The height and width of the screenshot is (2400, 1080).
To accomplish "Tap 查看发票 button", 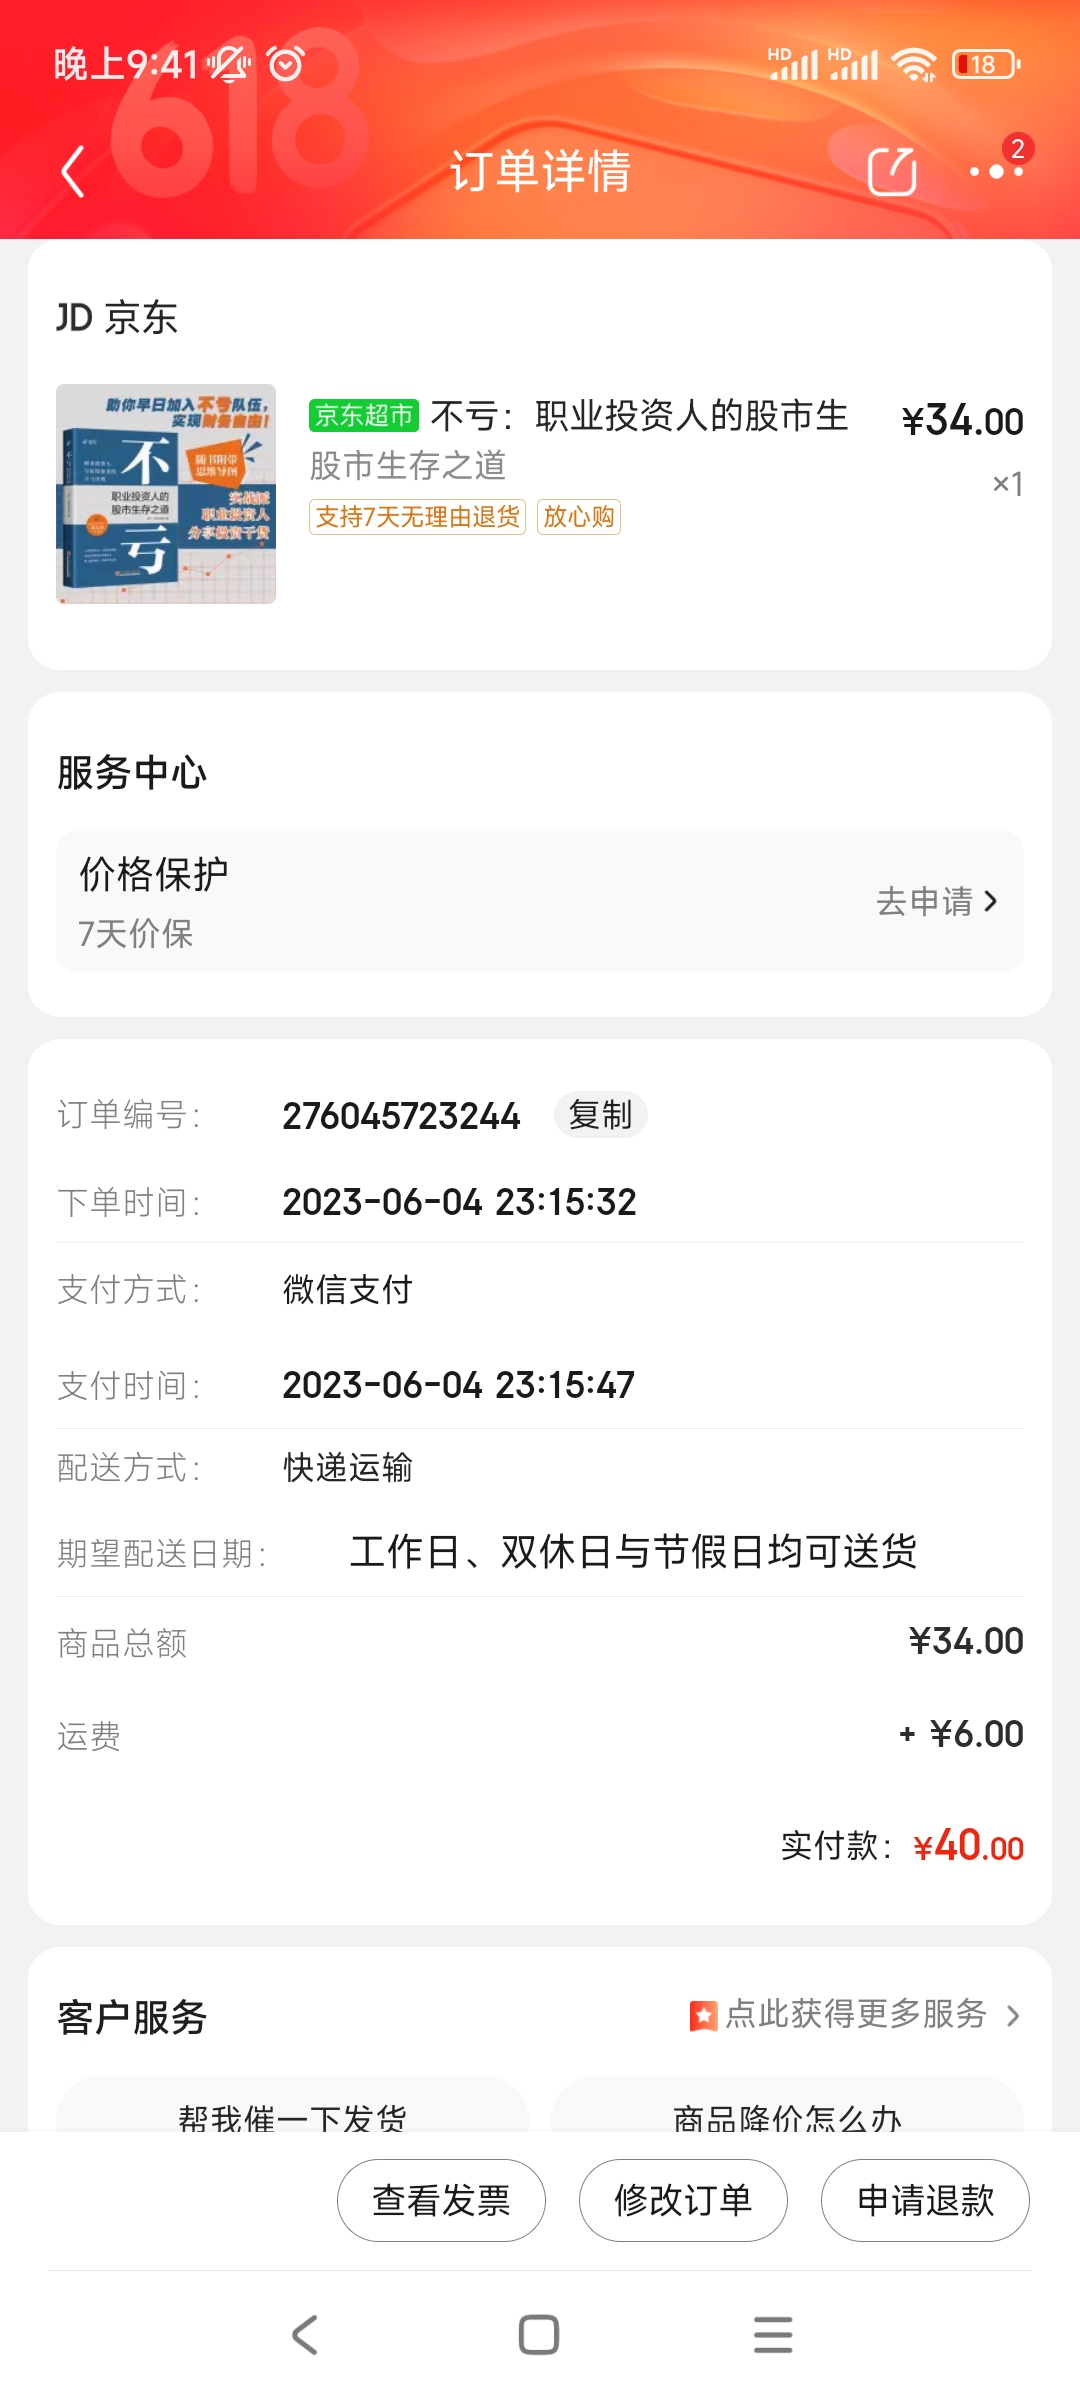I will pyautogui.click(x=441, y=2200).
